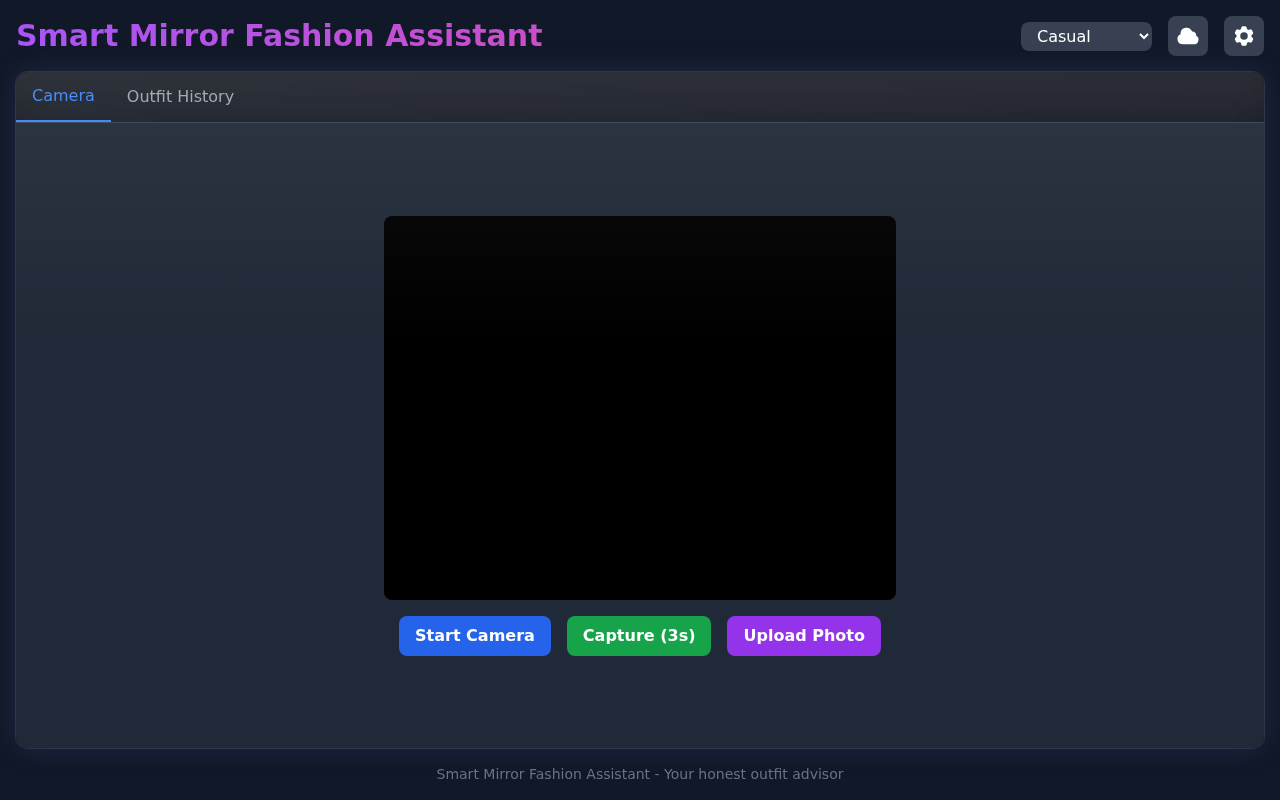Image resolution: width=1280 pixels, height=800 pixels.
Task: Expand the occasion selector showing Casual
Action: coord(1086,35)
